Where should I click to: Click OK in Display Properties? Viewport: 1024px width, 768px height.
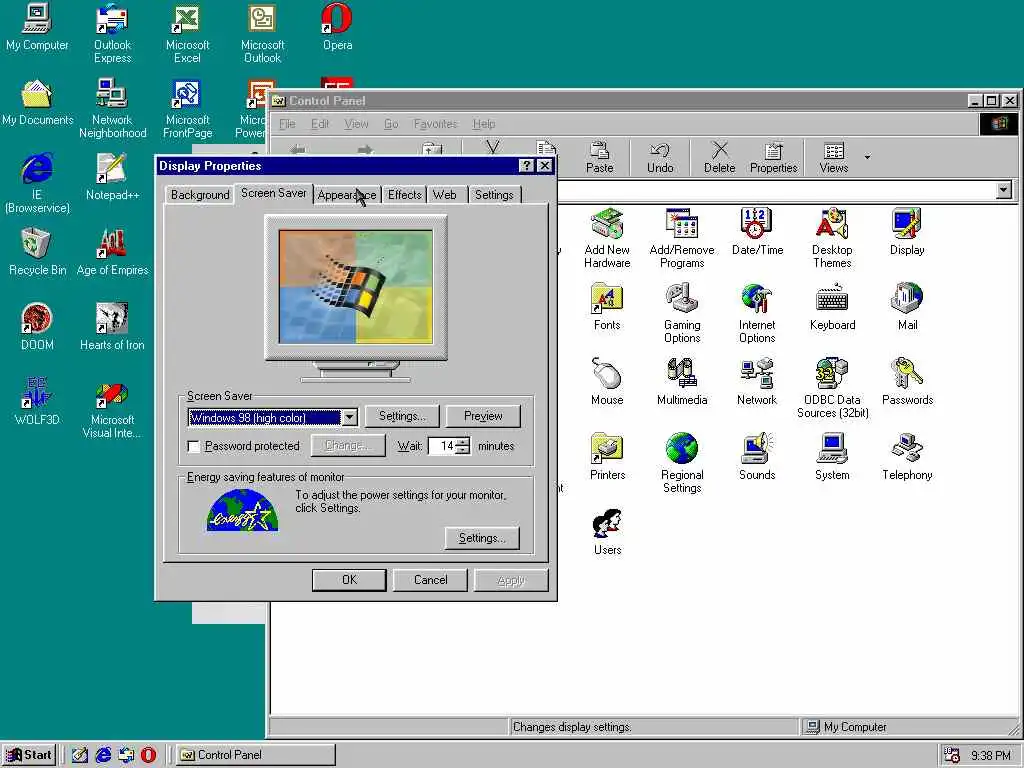[349, 580]
